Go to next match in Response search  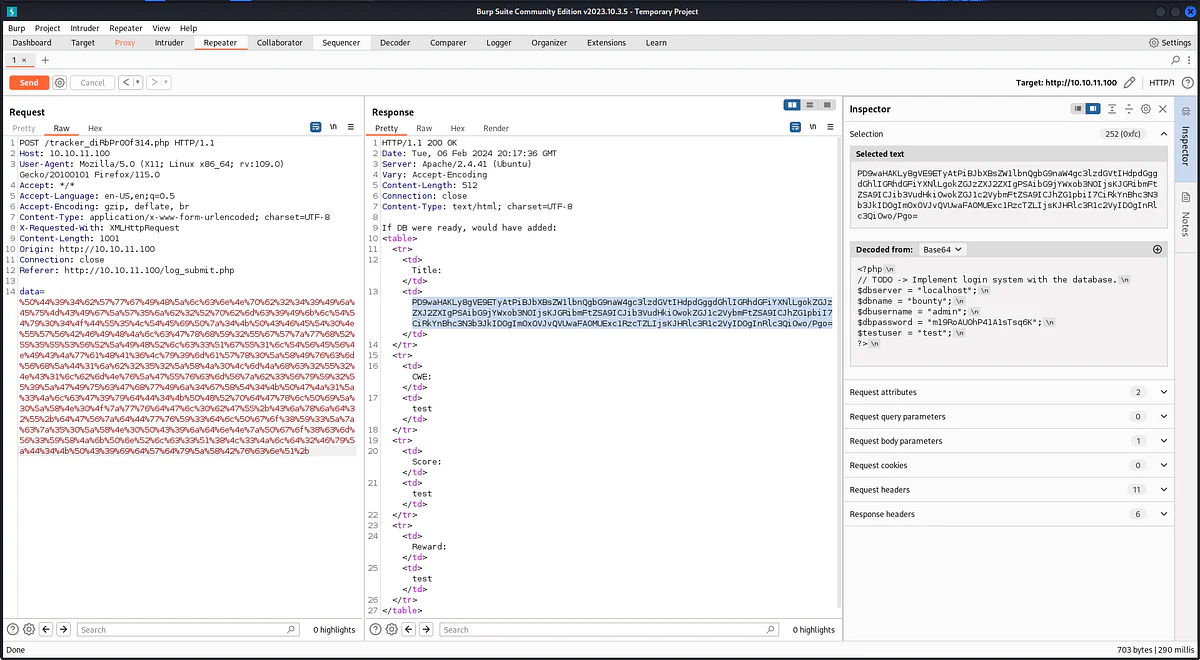point(427,629)
